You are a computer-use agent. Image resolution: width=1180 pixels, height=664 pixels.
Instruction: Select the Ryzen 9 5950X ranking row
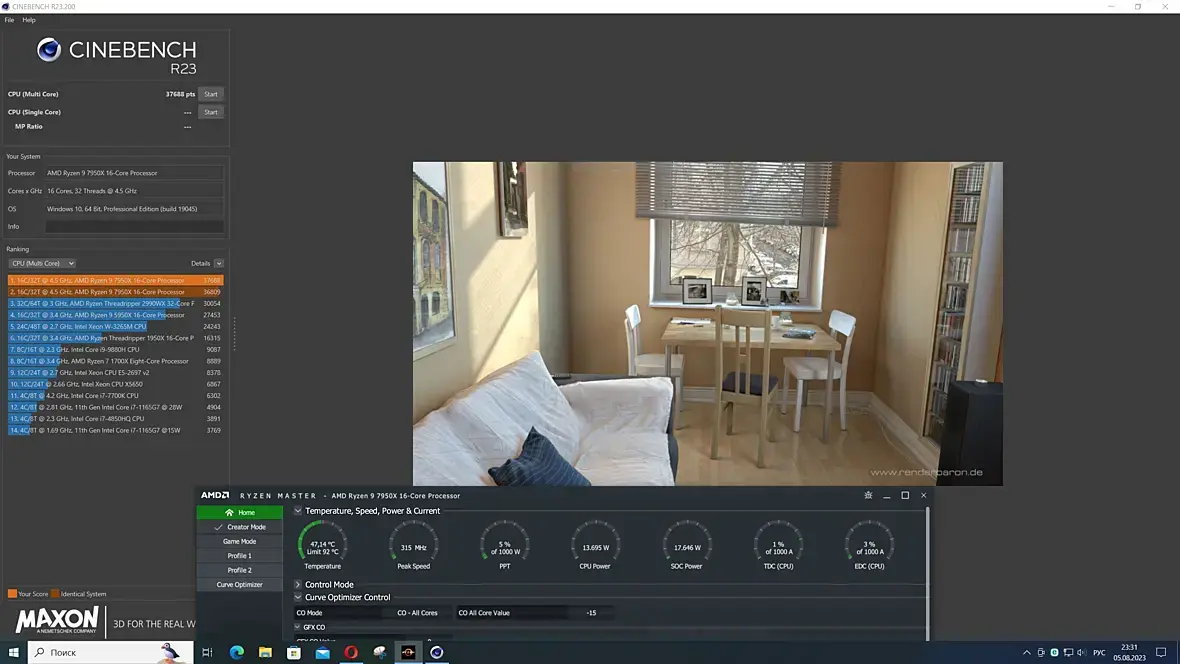point(115,315)
